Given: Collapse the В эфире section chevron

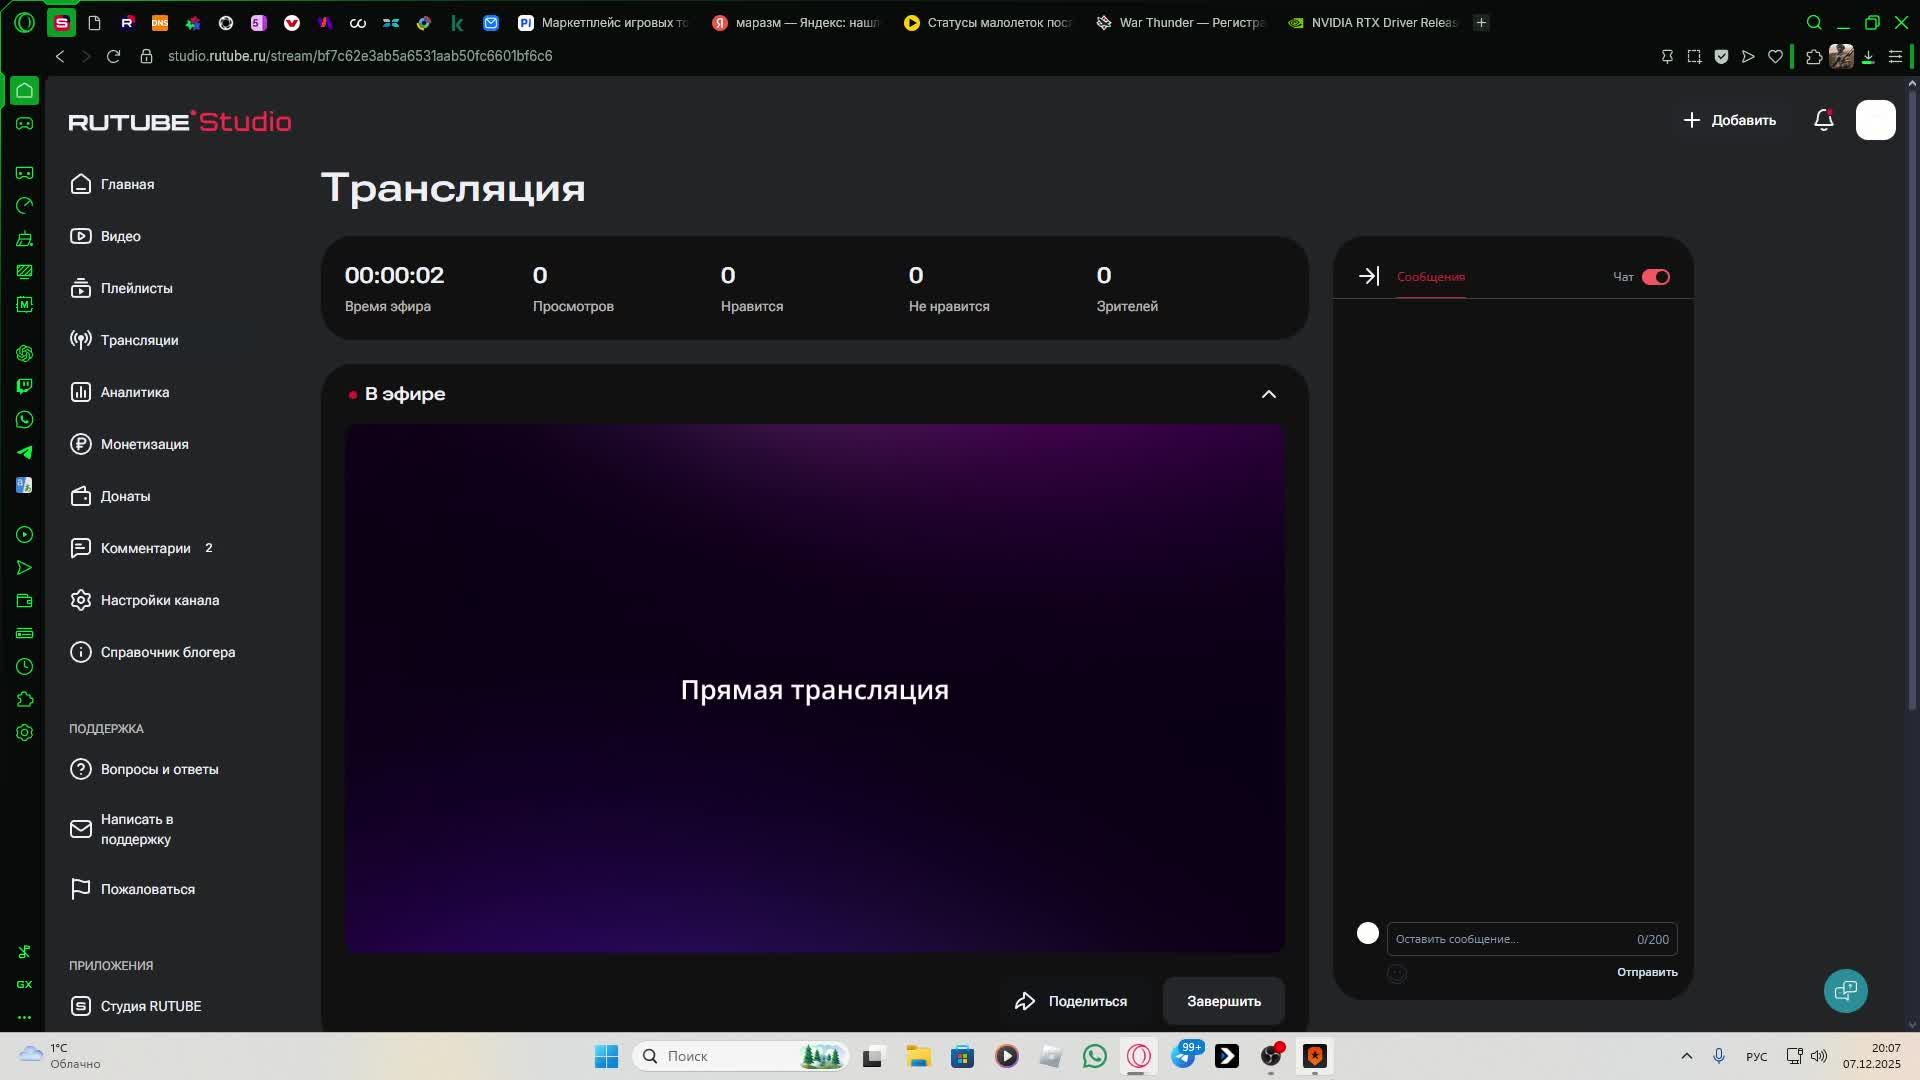Looking at the screenshot, I should [1268, 394].
